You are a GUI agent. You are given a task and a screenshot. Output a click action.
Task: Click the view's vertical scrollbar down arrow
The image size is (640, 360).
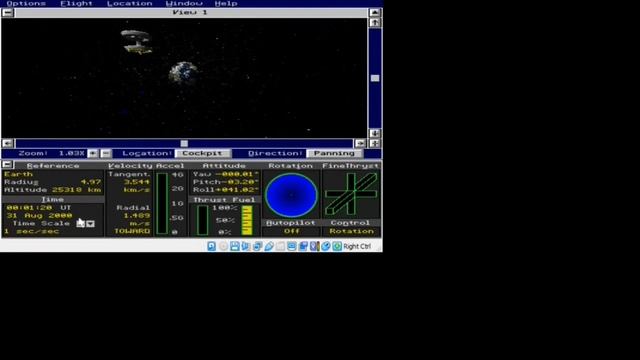click(375, 133)
